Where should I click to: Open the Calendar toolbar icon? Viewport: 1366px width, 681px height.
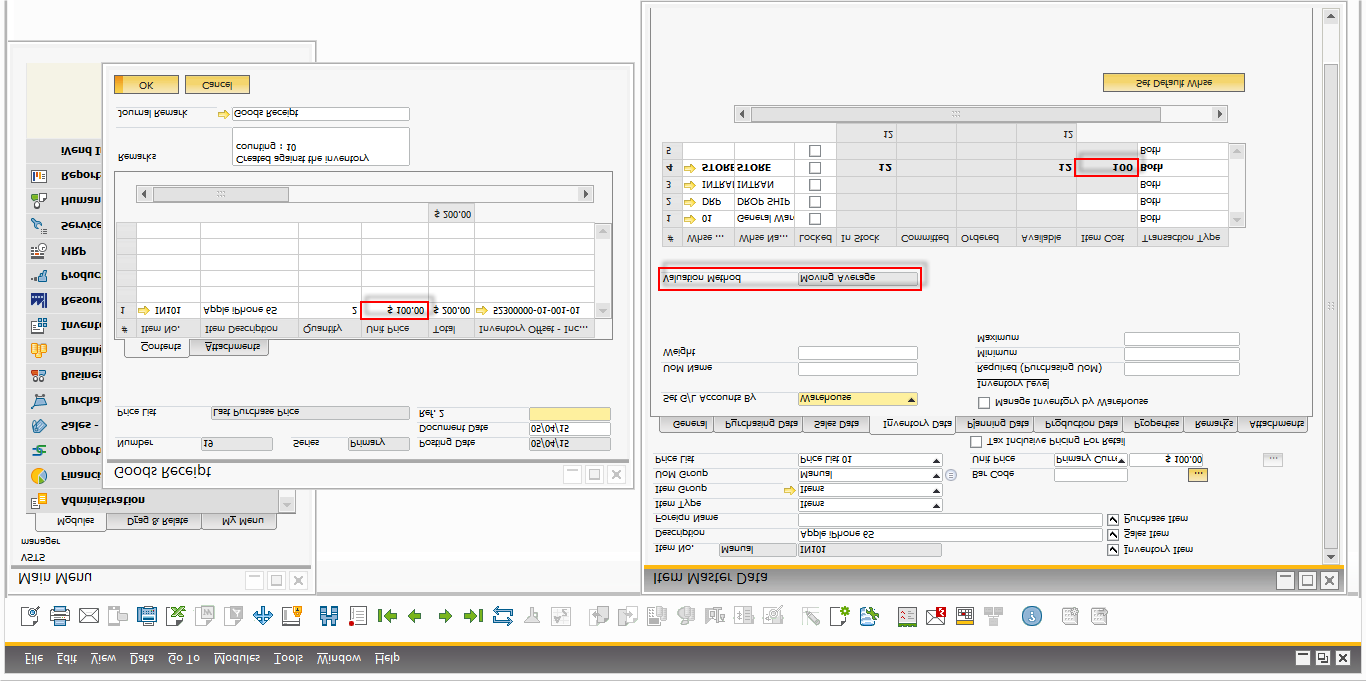coord(965,615)
